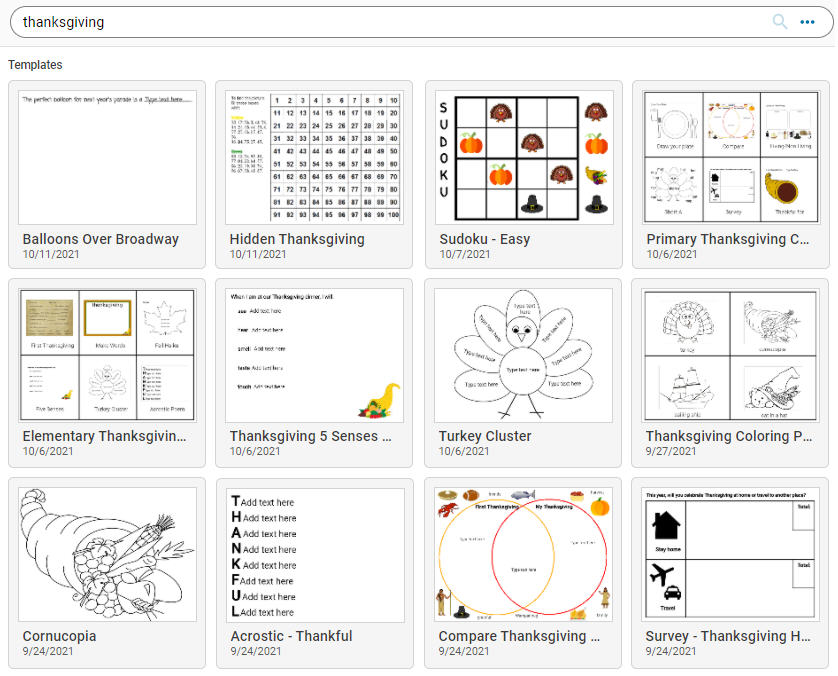Screen dimensions: 838x676
Task: Click the 9/24/2021 date under Acrostic - Thankful
Action: pos(255,651)
